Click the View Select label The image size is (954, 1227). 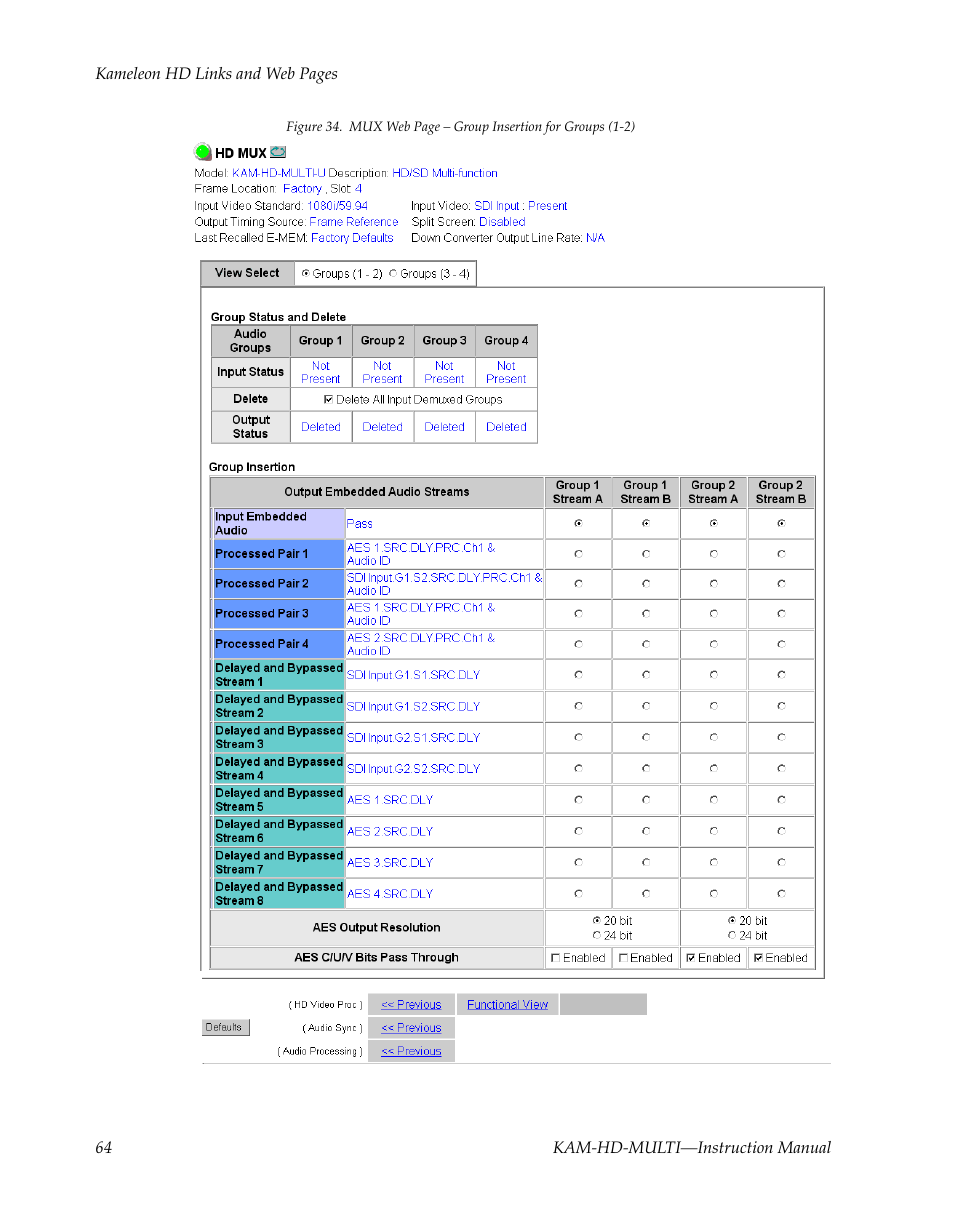[x=247, y=273]
